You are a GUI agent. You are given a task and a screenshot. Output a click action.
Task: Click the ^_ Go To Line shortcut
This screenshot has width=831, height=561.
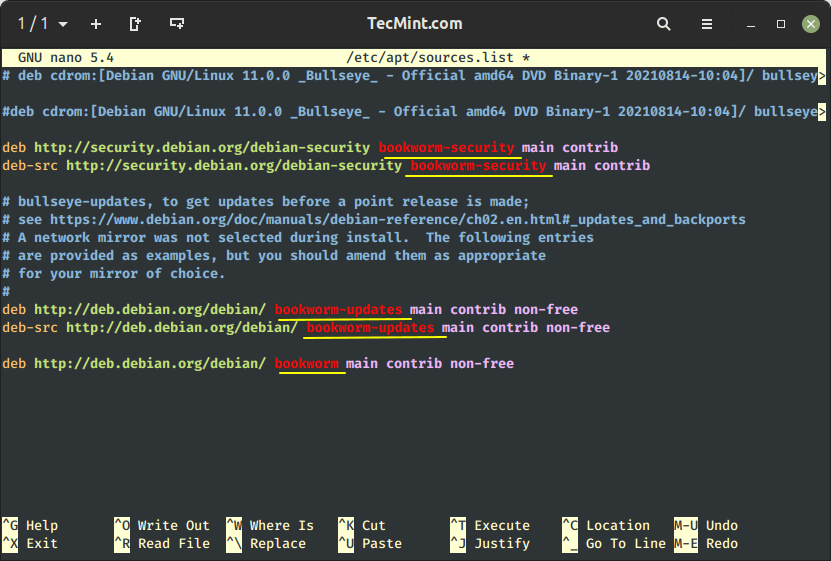tap(614, 543)
